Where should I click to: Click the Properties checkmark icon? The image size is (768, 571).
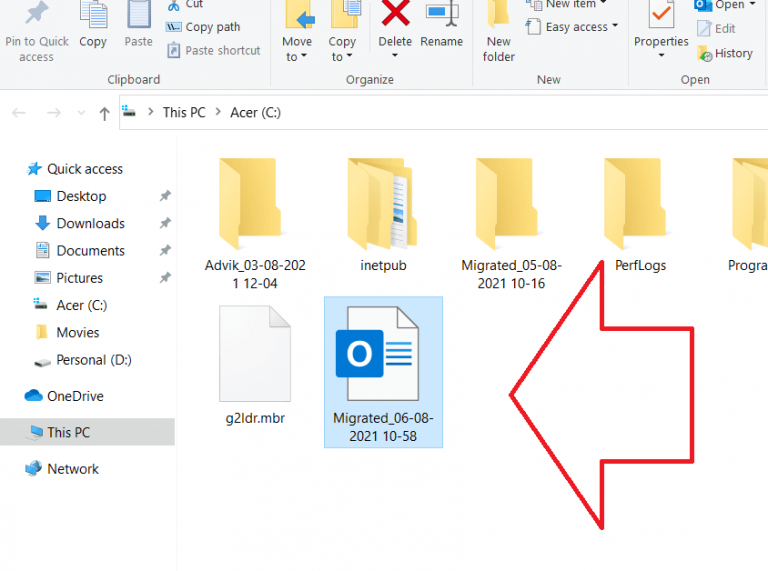coord(661,15)
